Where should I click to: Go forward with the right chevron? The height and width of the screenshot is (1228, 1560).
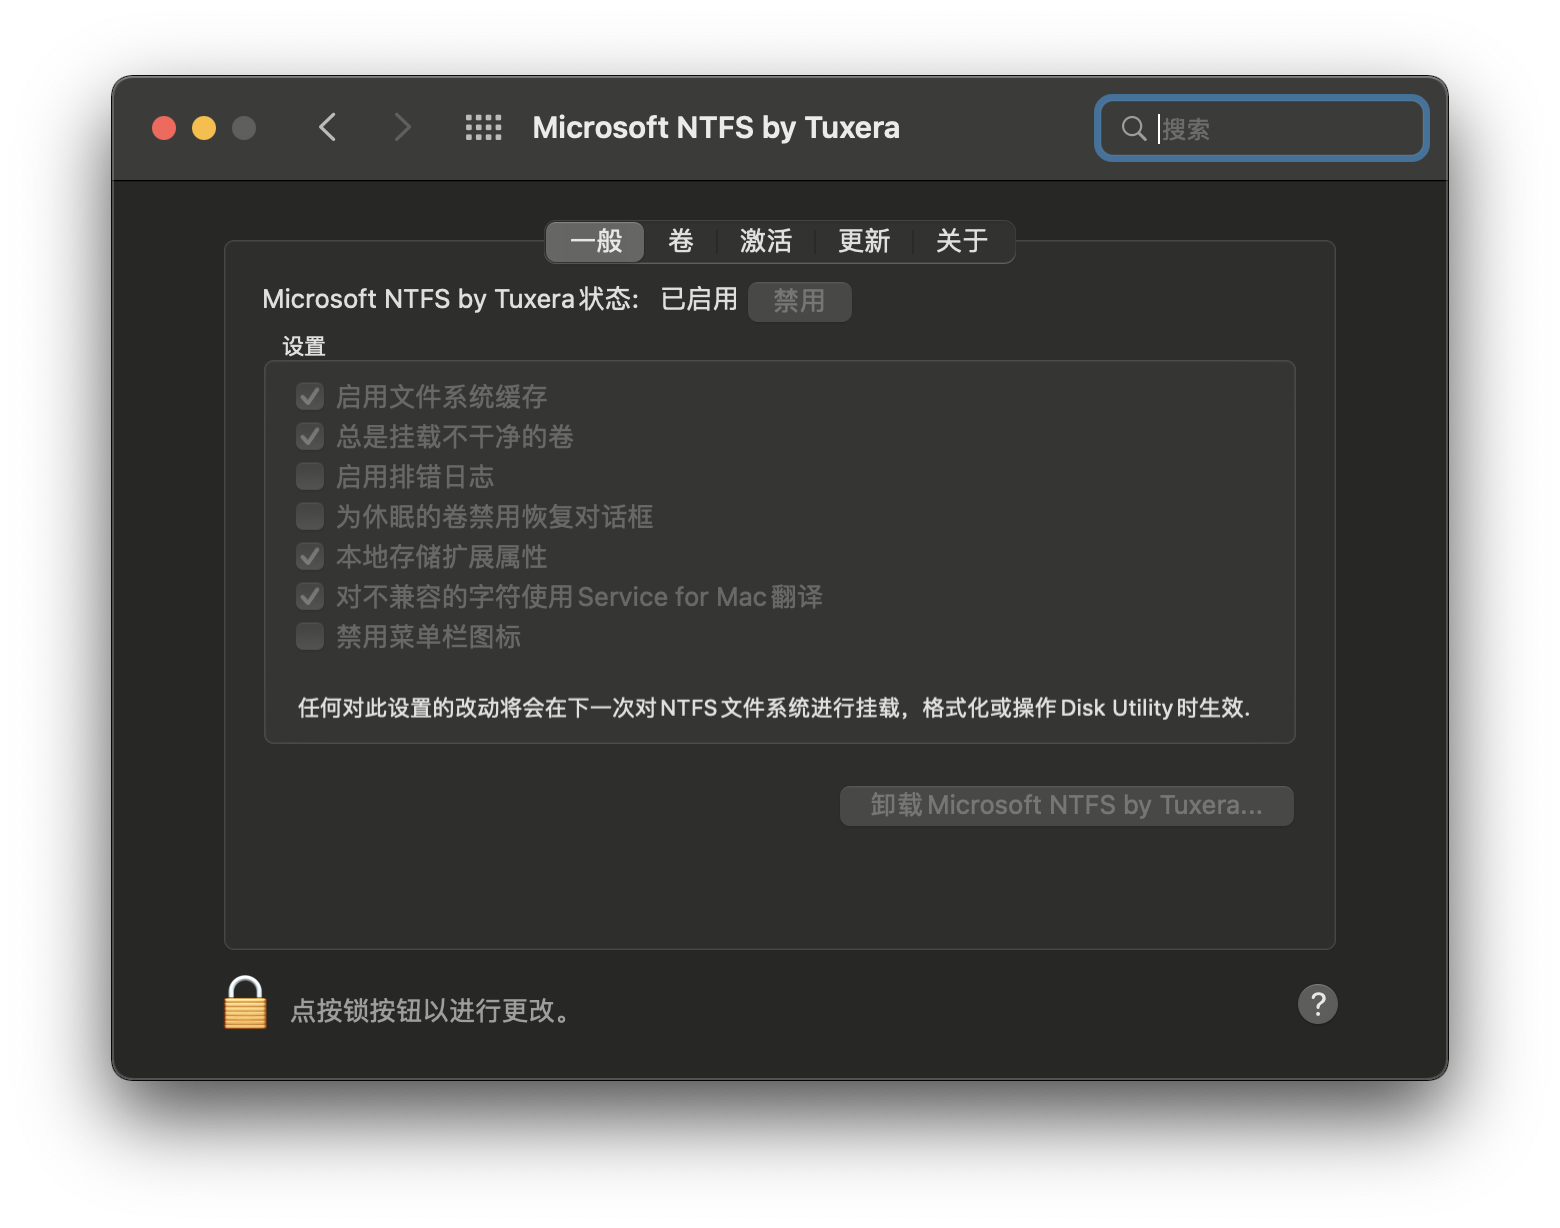402,128
